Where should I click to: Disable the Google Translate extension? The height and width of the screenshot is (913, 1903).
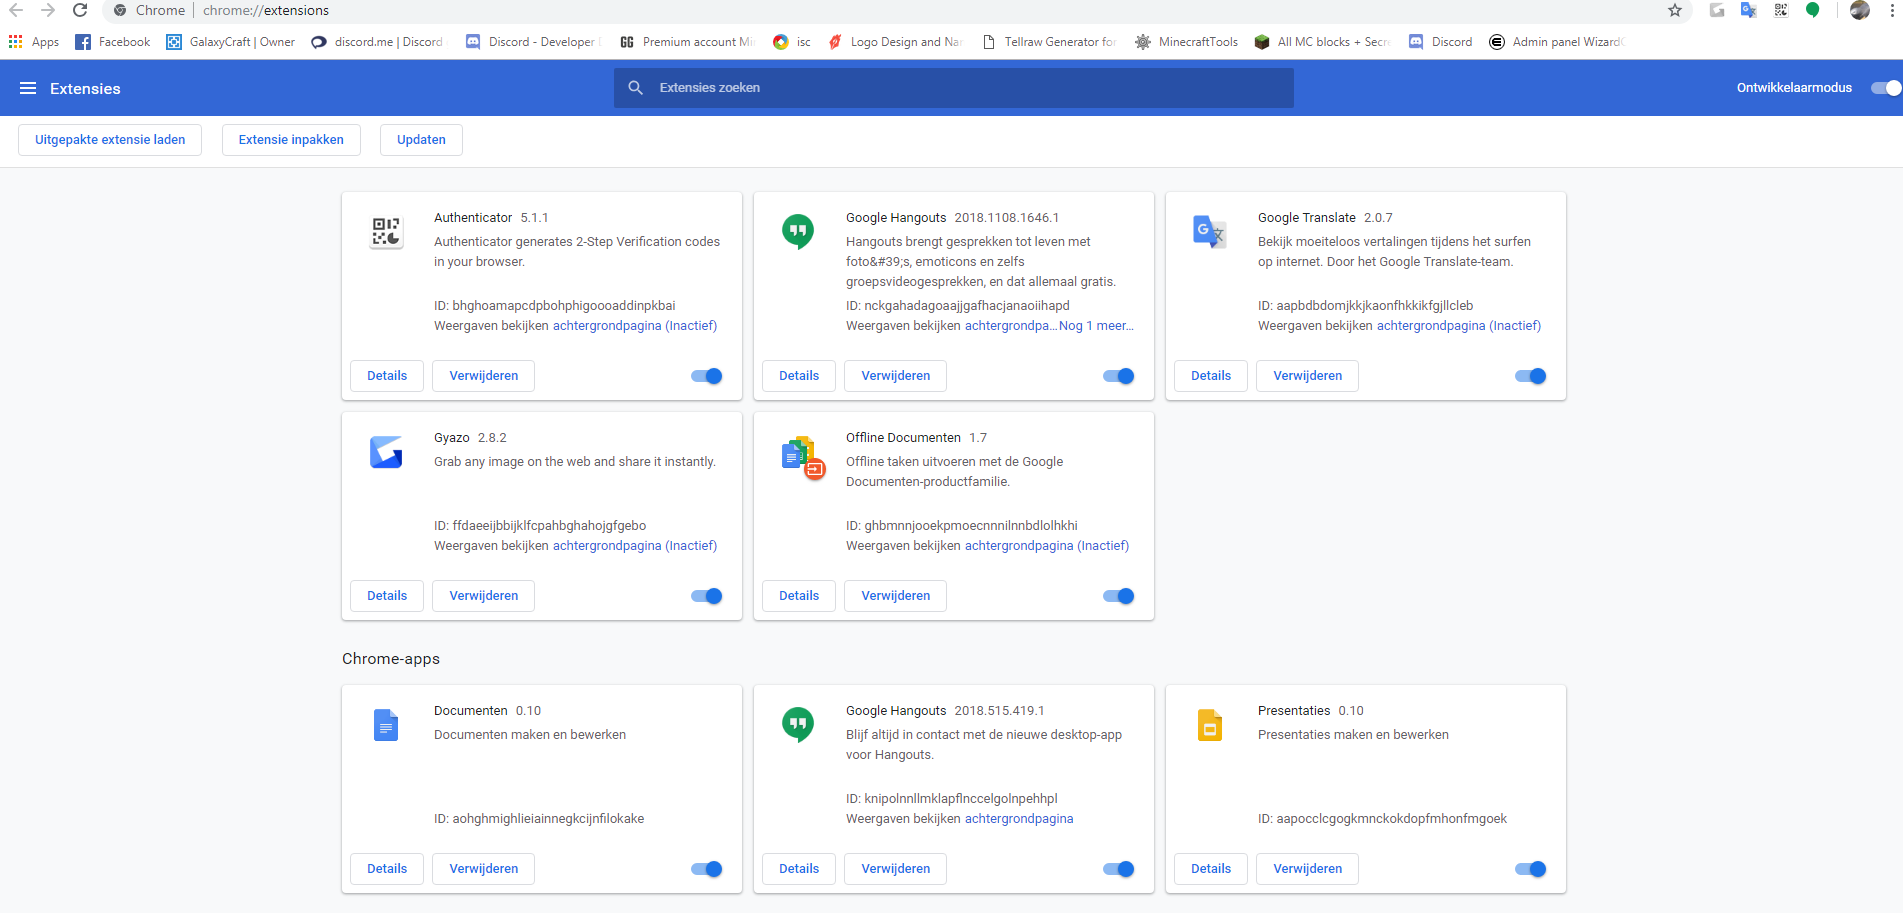pos(1531,376)
